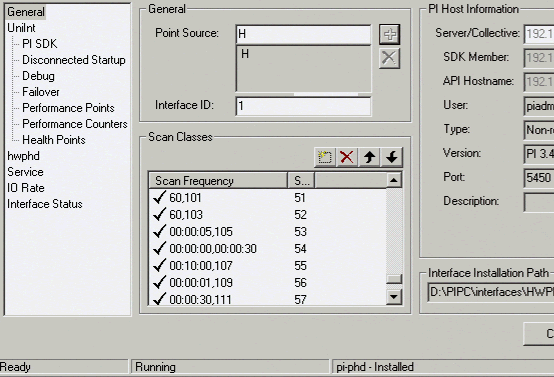Toggle checkmark for scan class 00:00:01,109

coord(160,282)
